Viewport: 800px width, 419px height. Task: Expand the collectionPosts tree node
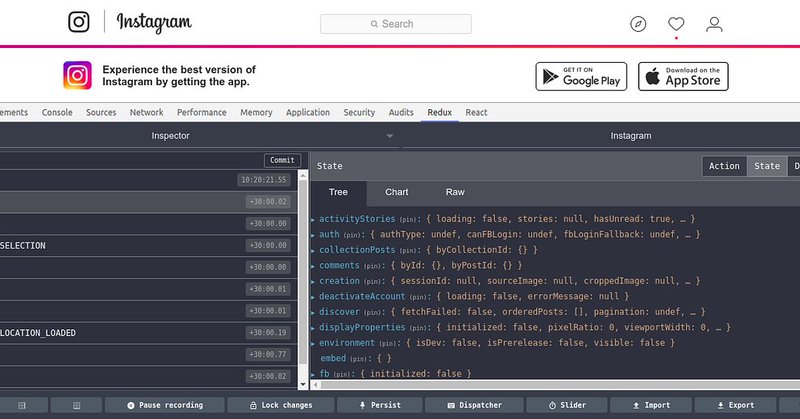pos(313,251)
